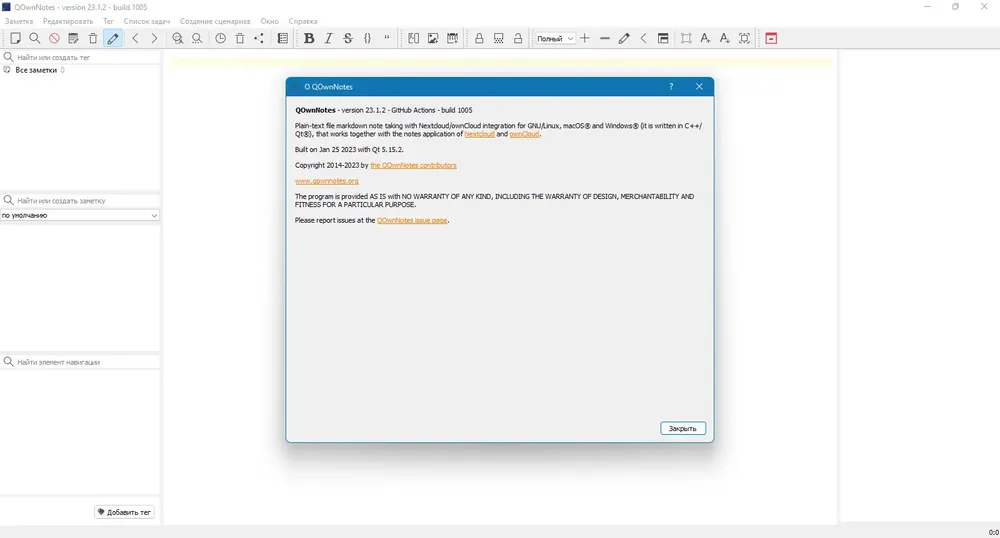Open the 'Справка' menu
Screen dimensions: 1000x538
[x=303, y=21]
